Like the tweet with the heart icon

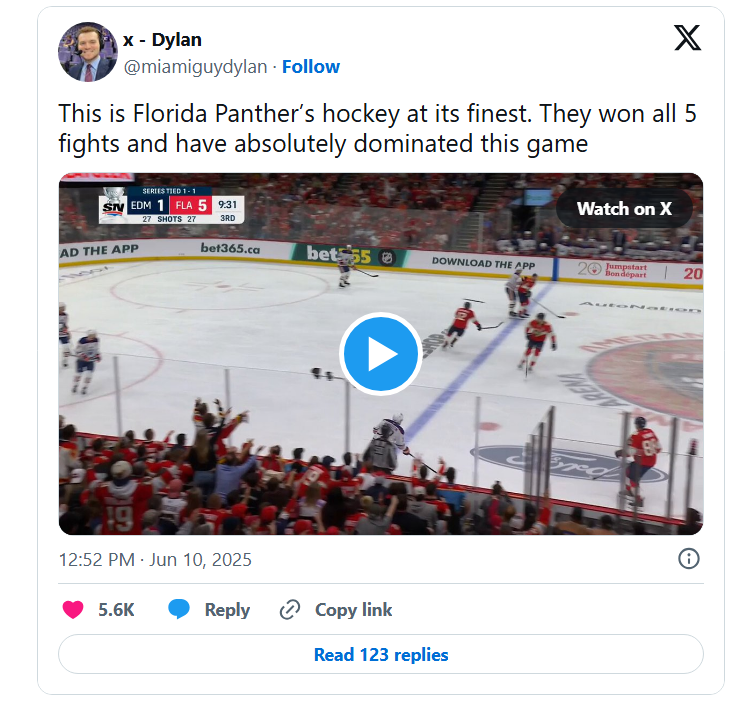point(73,609)
